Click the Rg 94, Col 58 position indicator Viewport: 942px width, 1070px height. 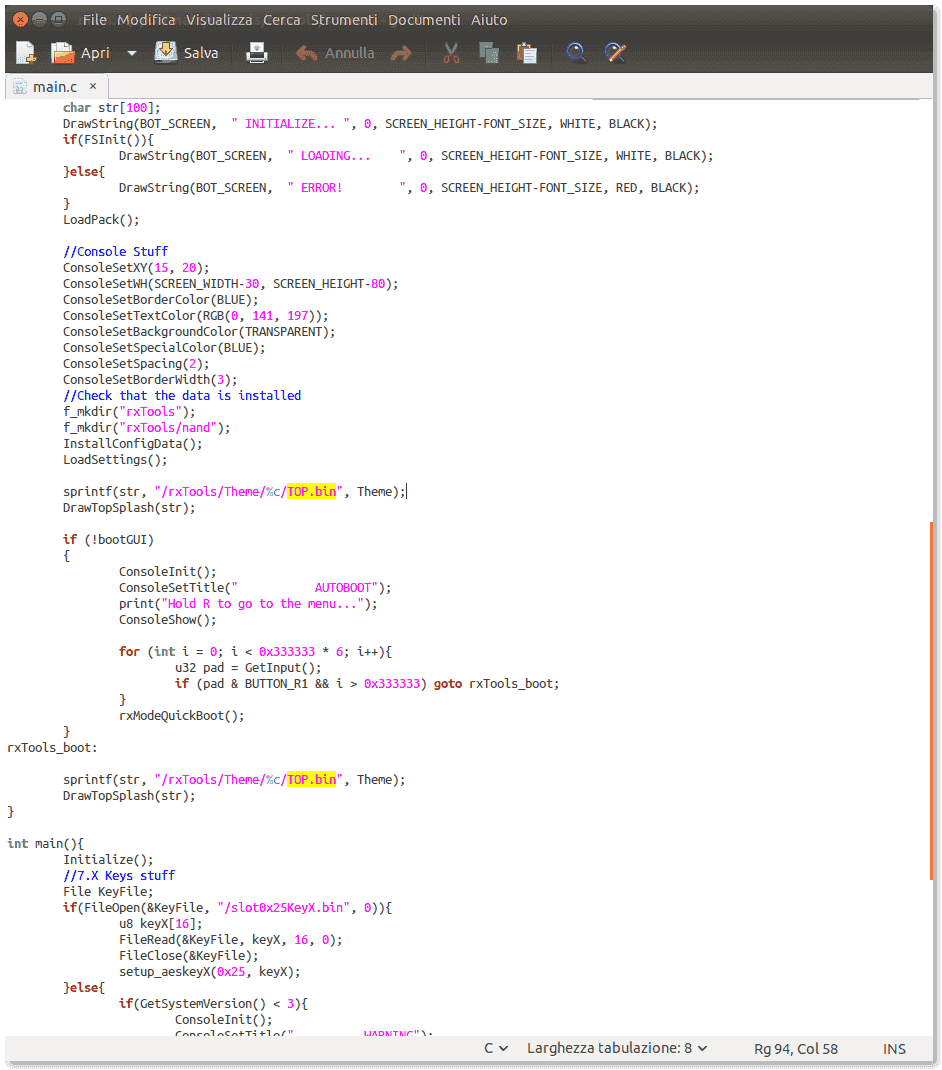[x=795, y=1049]
